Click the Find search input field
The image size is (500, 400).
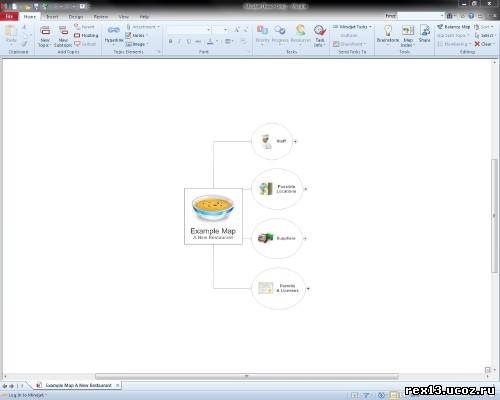[421, 16]
